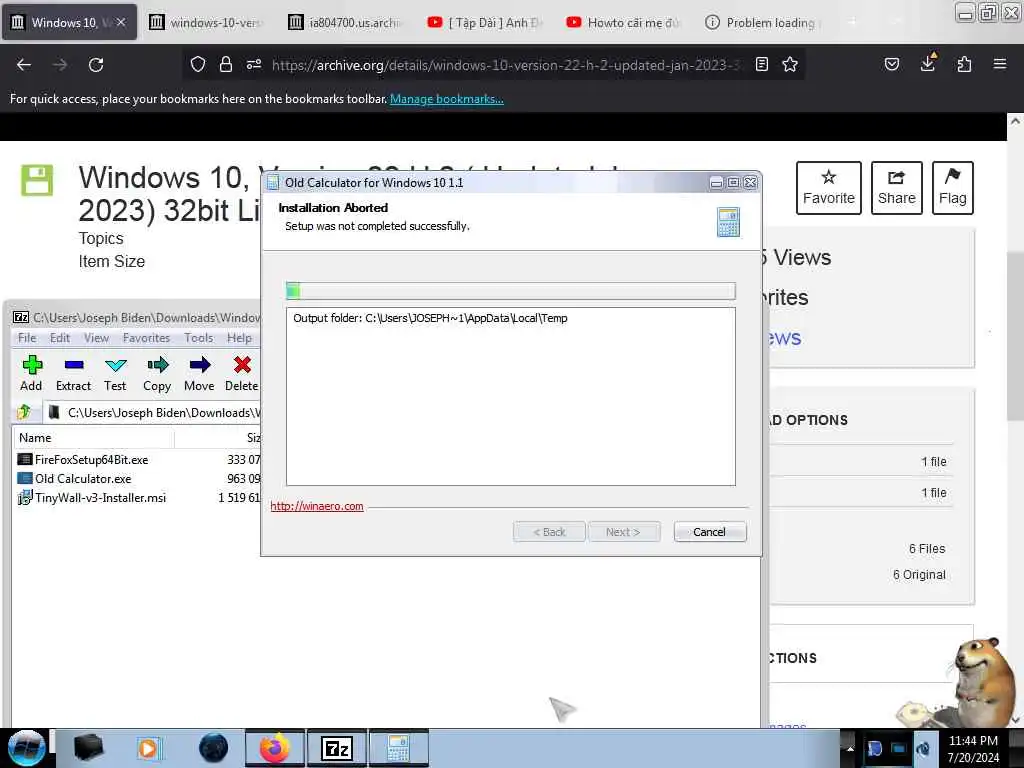
Task: Click Cancel in the installer dialog
Action: point(709,532)
